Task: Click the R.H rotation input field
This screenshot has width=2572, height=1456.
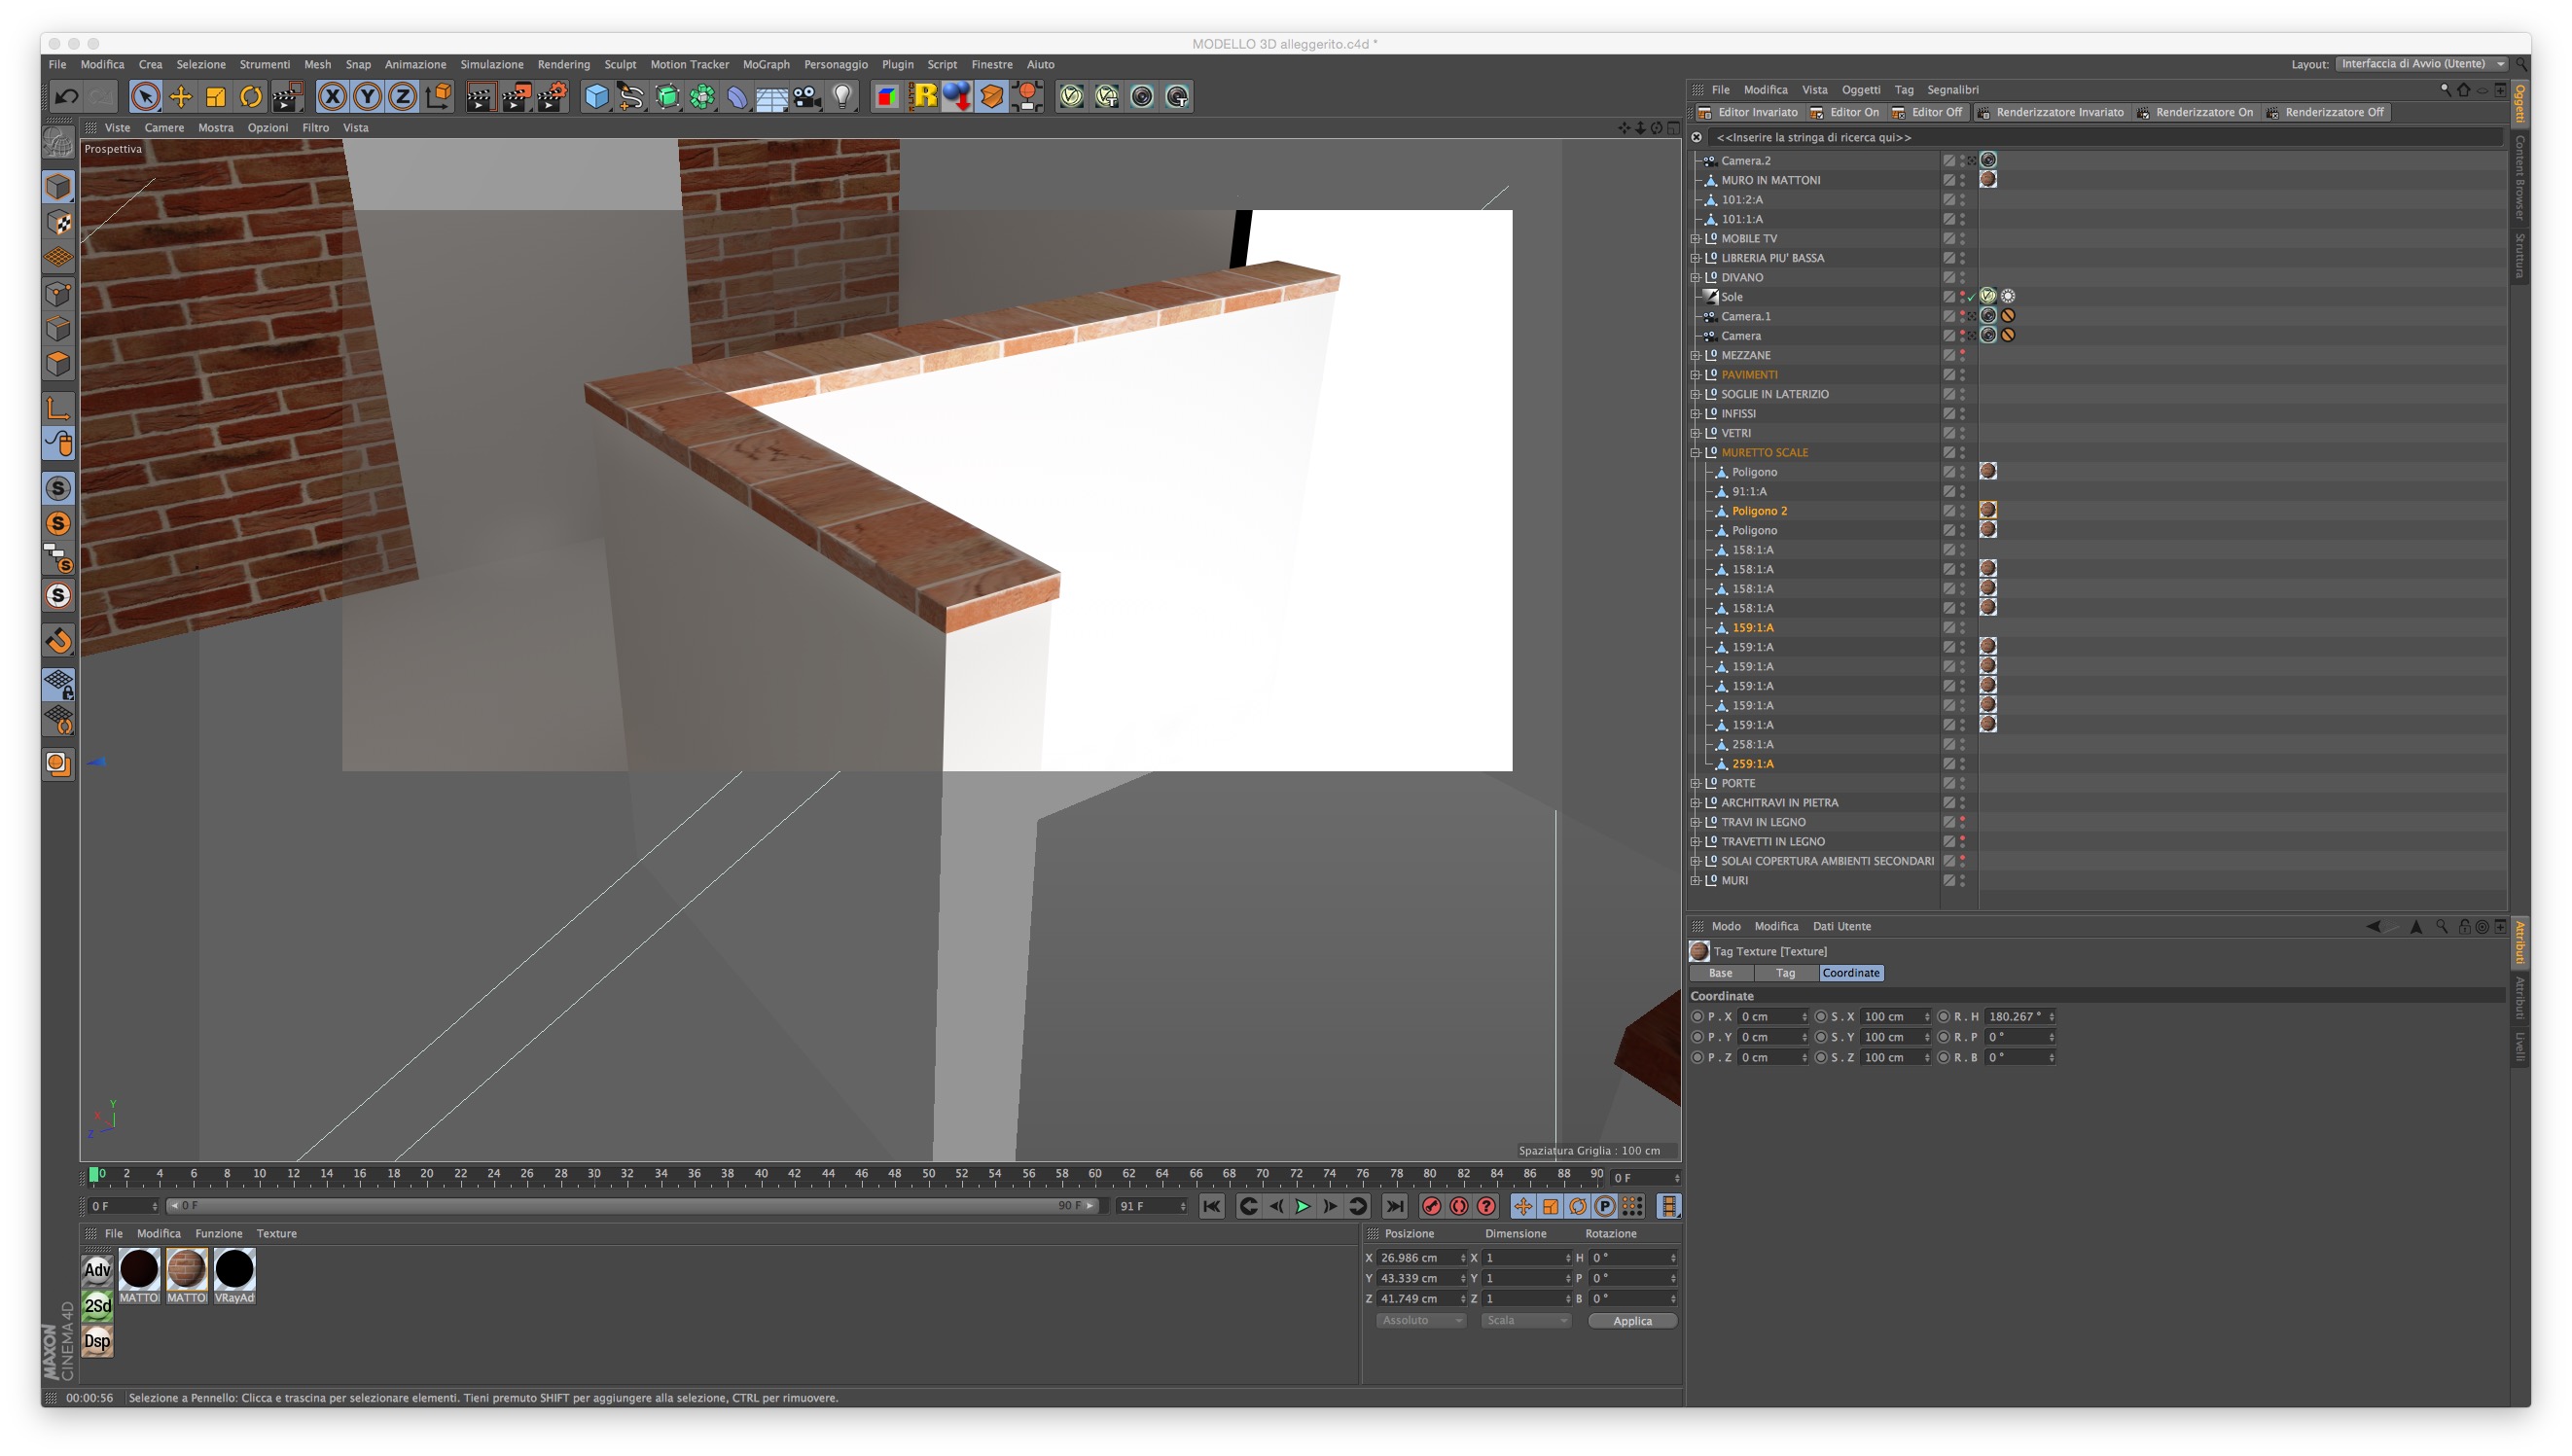Action: tap(2015, 1016)
